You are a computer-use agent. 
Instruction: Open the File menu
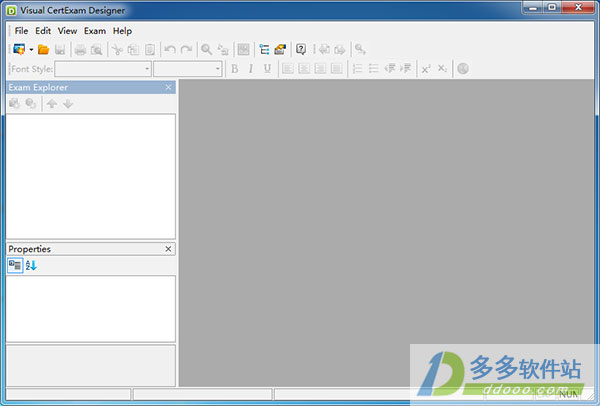point(21,31)
